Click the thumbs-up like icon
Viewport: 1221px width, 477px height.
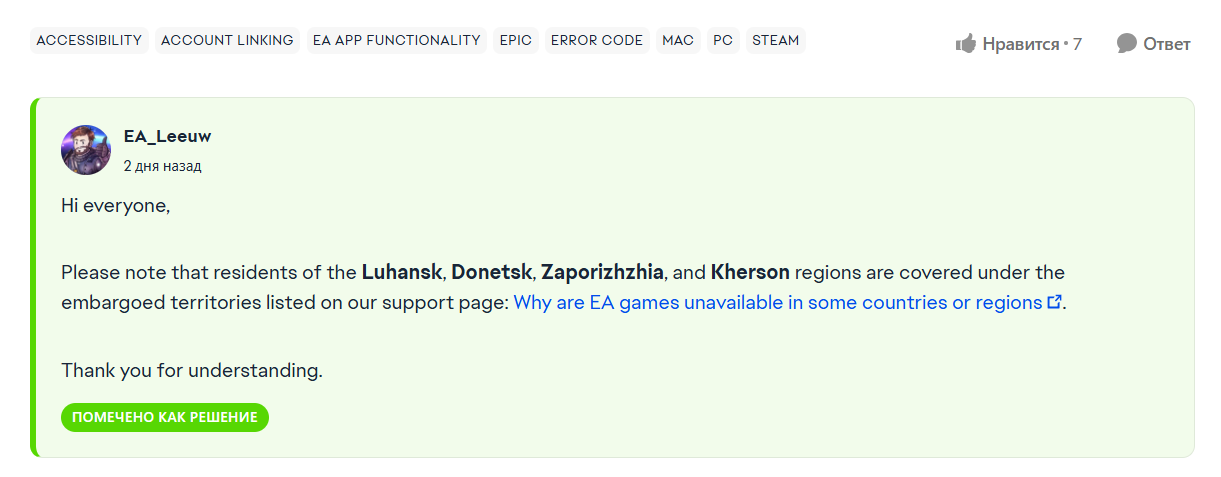[965, 43]
